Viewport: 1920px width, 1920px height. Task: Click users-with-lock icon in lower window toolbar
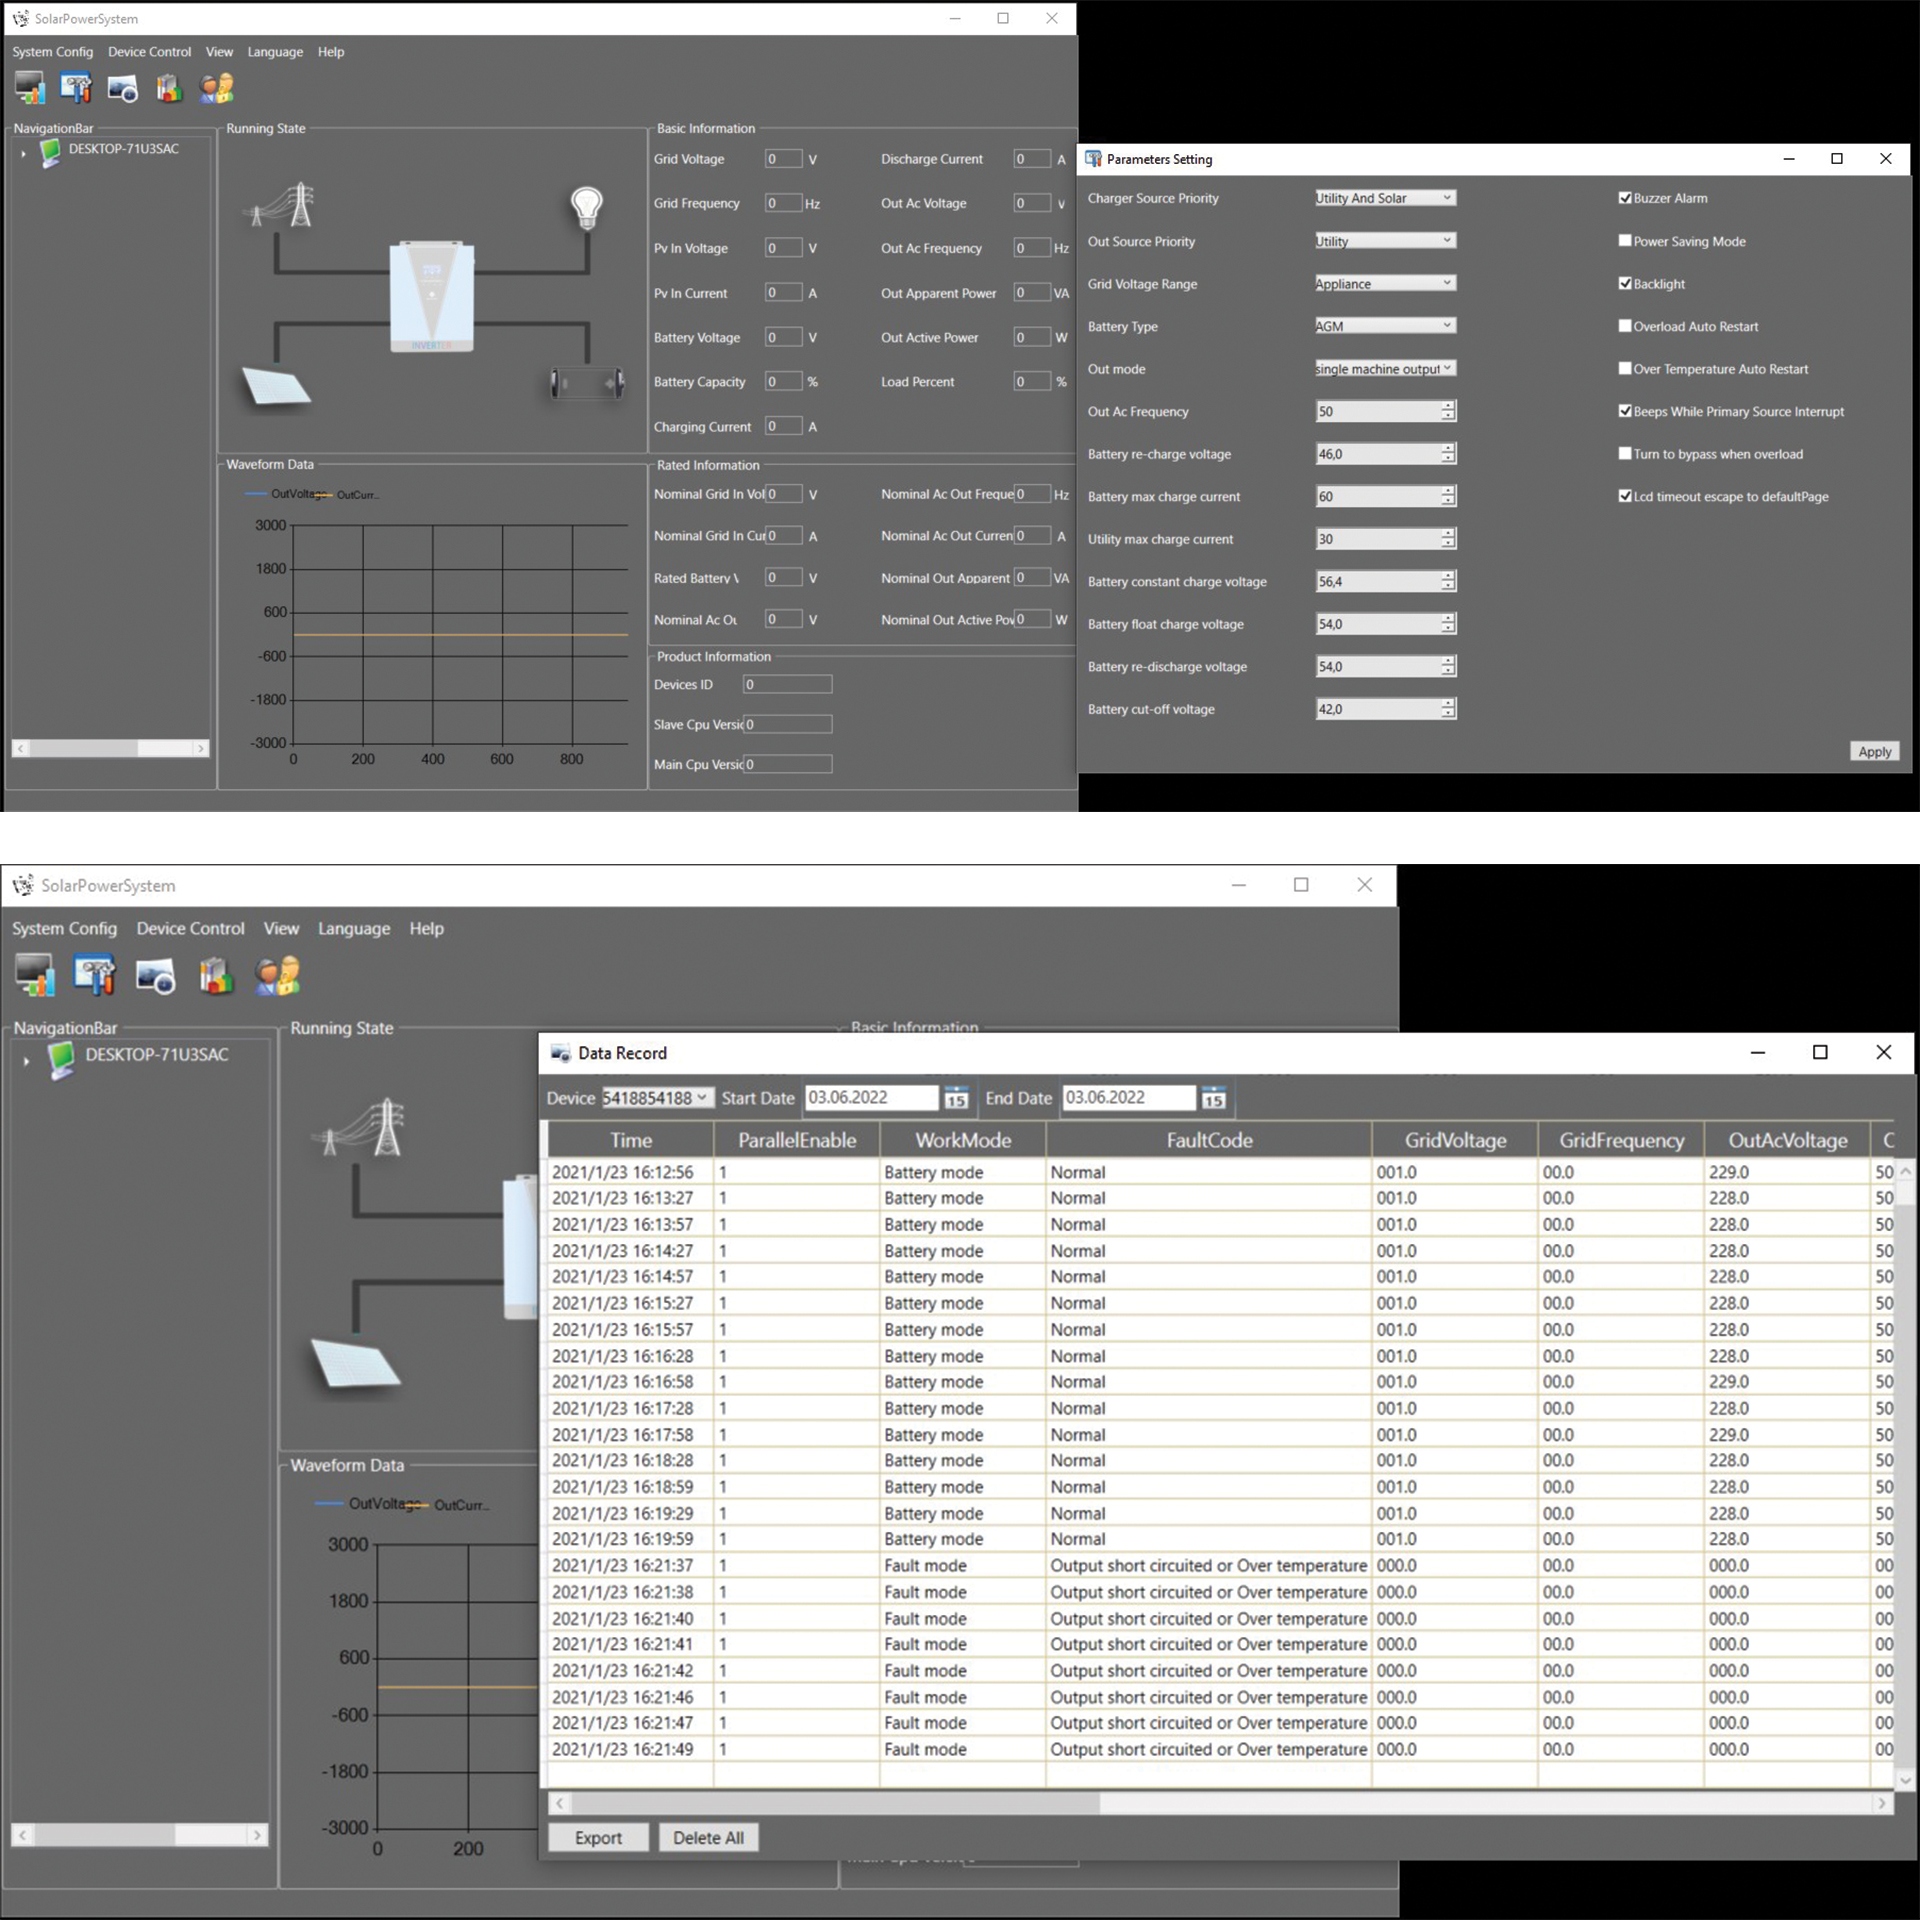tap(277, 975)
